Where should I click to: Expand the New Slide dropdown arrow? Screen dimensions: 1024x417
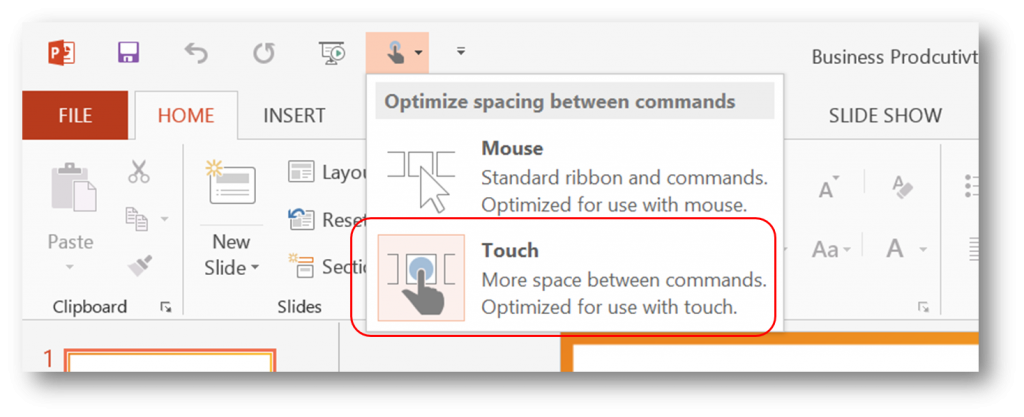[255, 268]
